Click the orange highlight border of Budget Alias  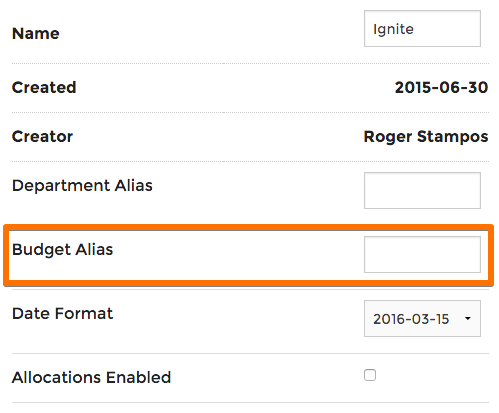coord(249,228)
